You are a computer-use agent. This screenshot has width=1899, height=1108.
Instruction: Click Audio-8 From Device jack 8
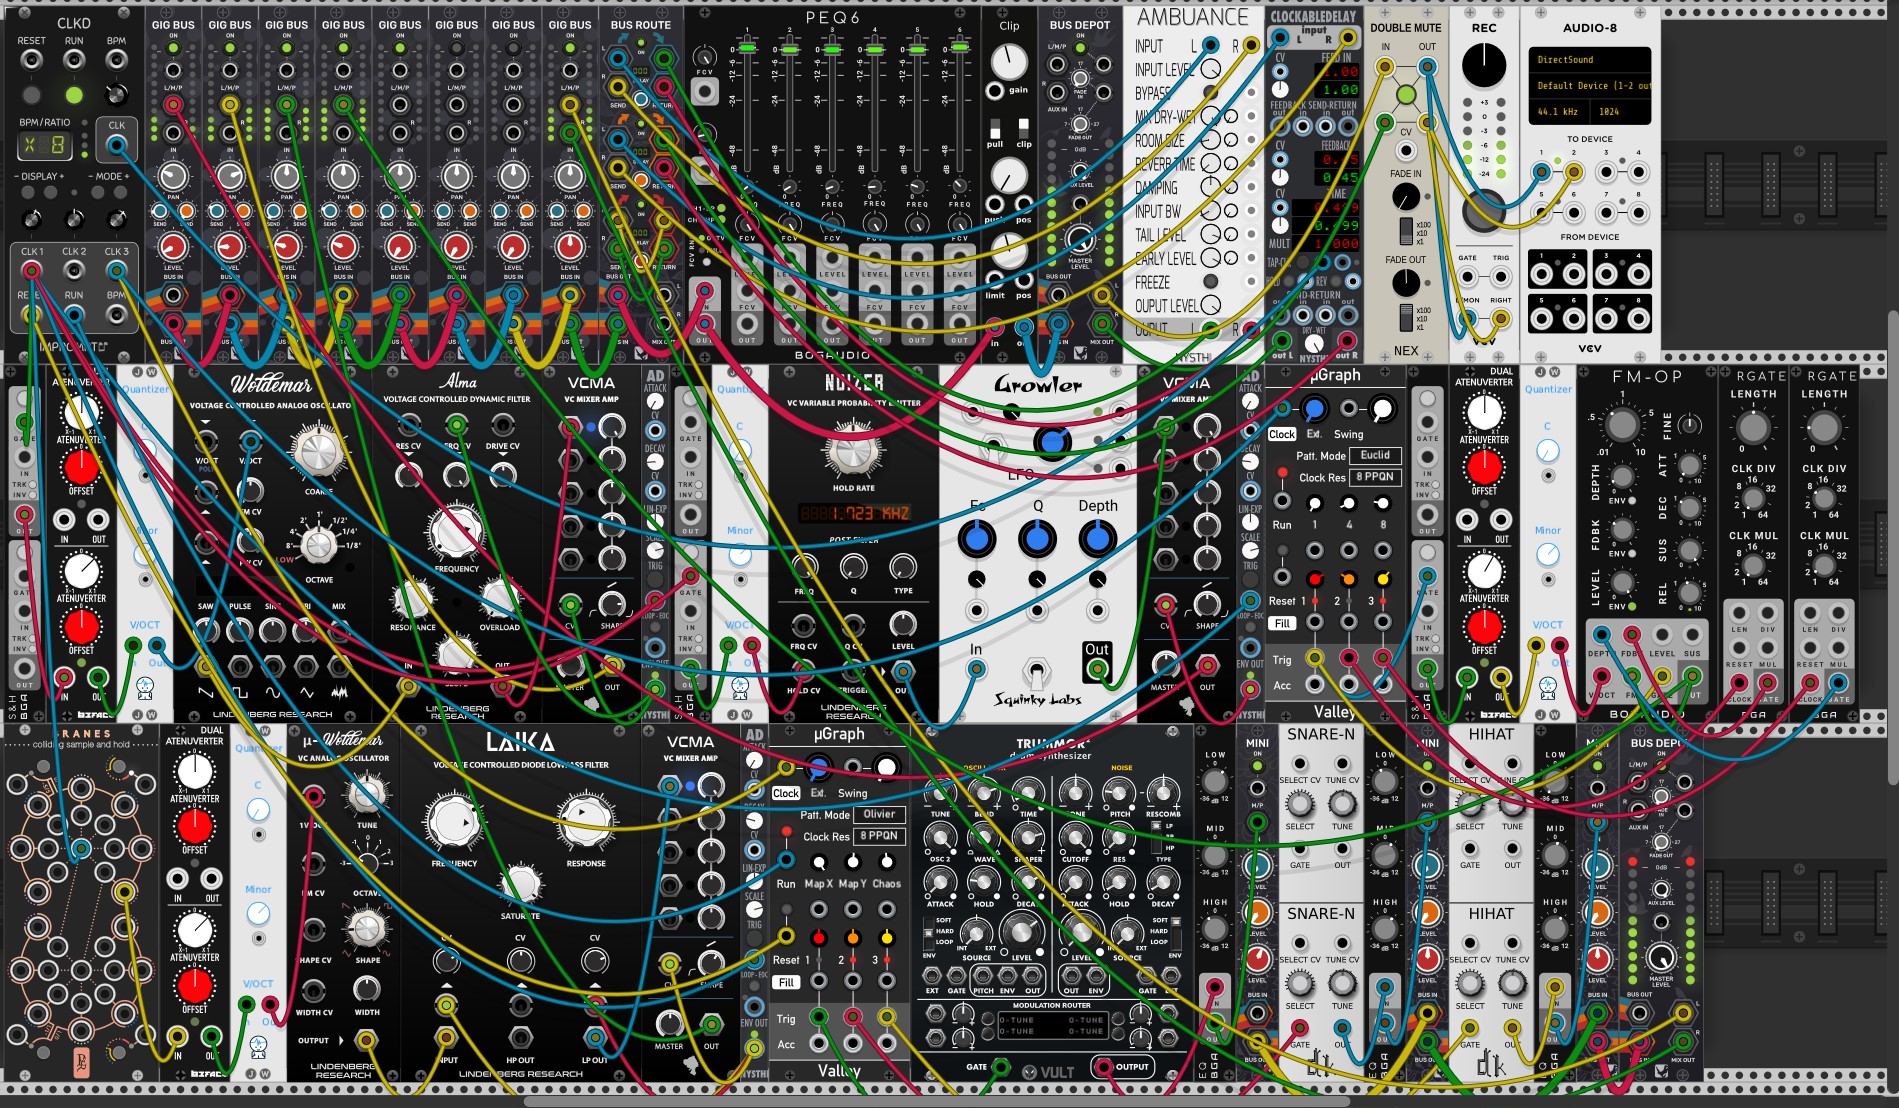pyautogui.click(x=1638, y=318)
